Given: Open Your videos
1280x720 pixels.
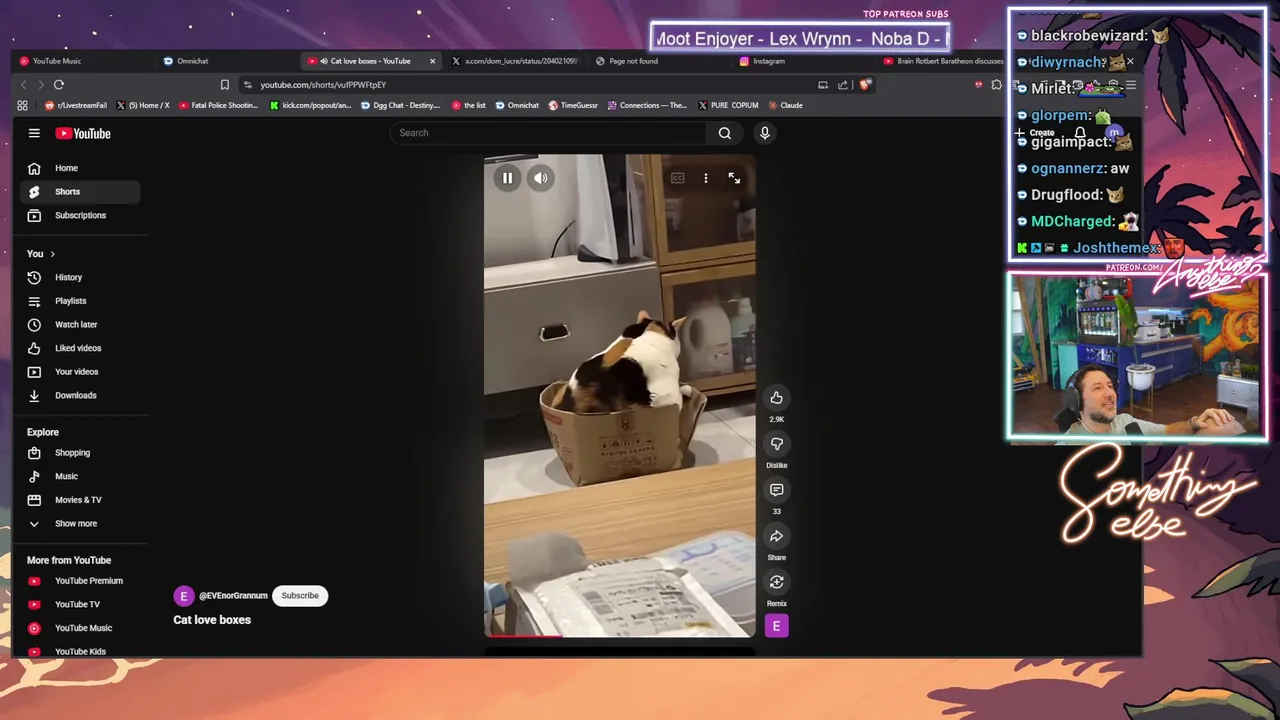Looking at the screenshot, I should [80, 372].
